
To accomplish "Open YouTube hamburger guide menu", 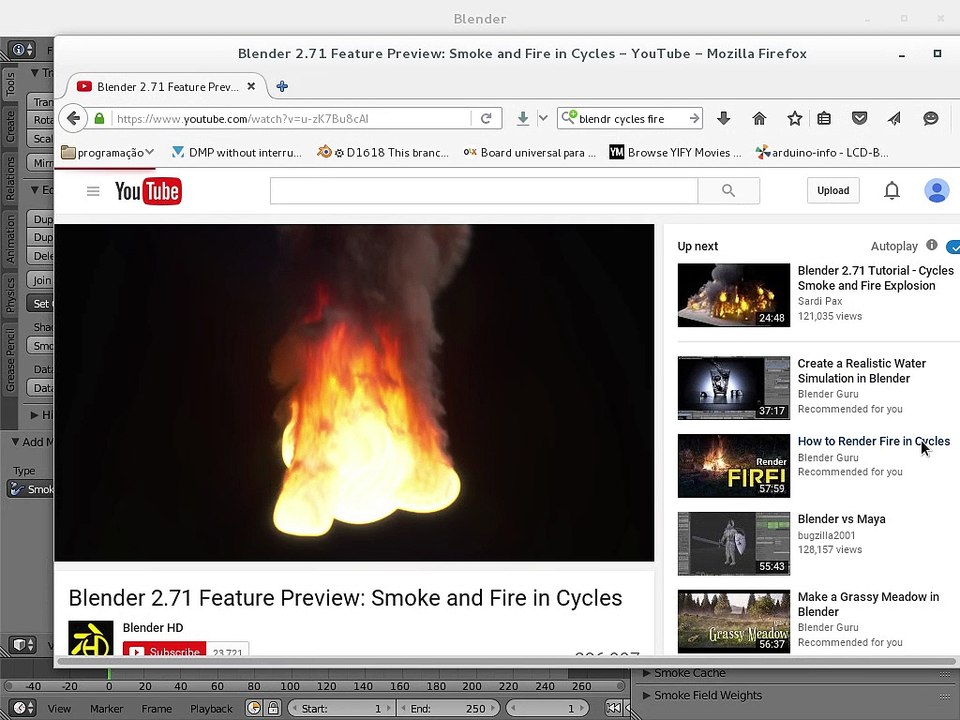I will click(x=93, y=191).
